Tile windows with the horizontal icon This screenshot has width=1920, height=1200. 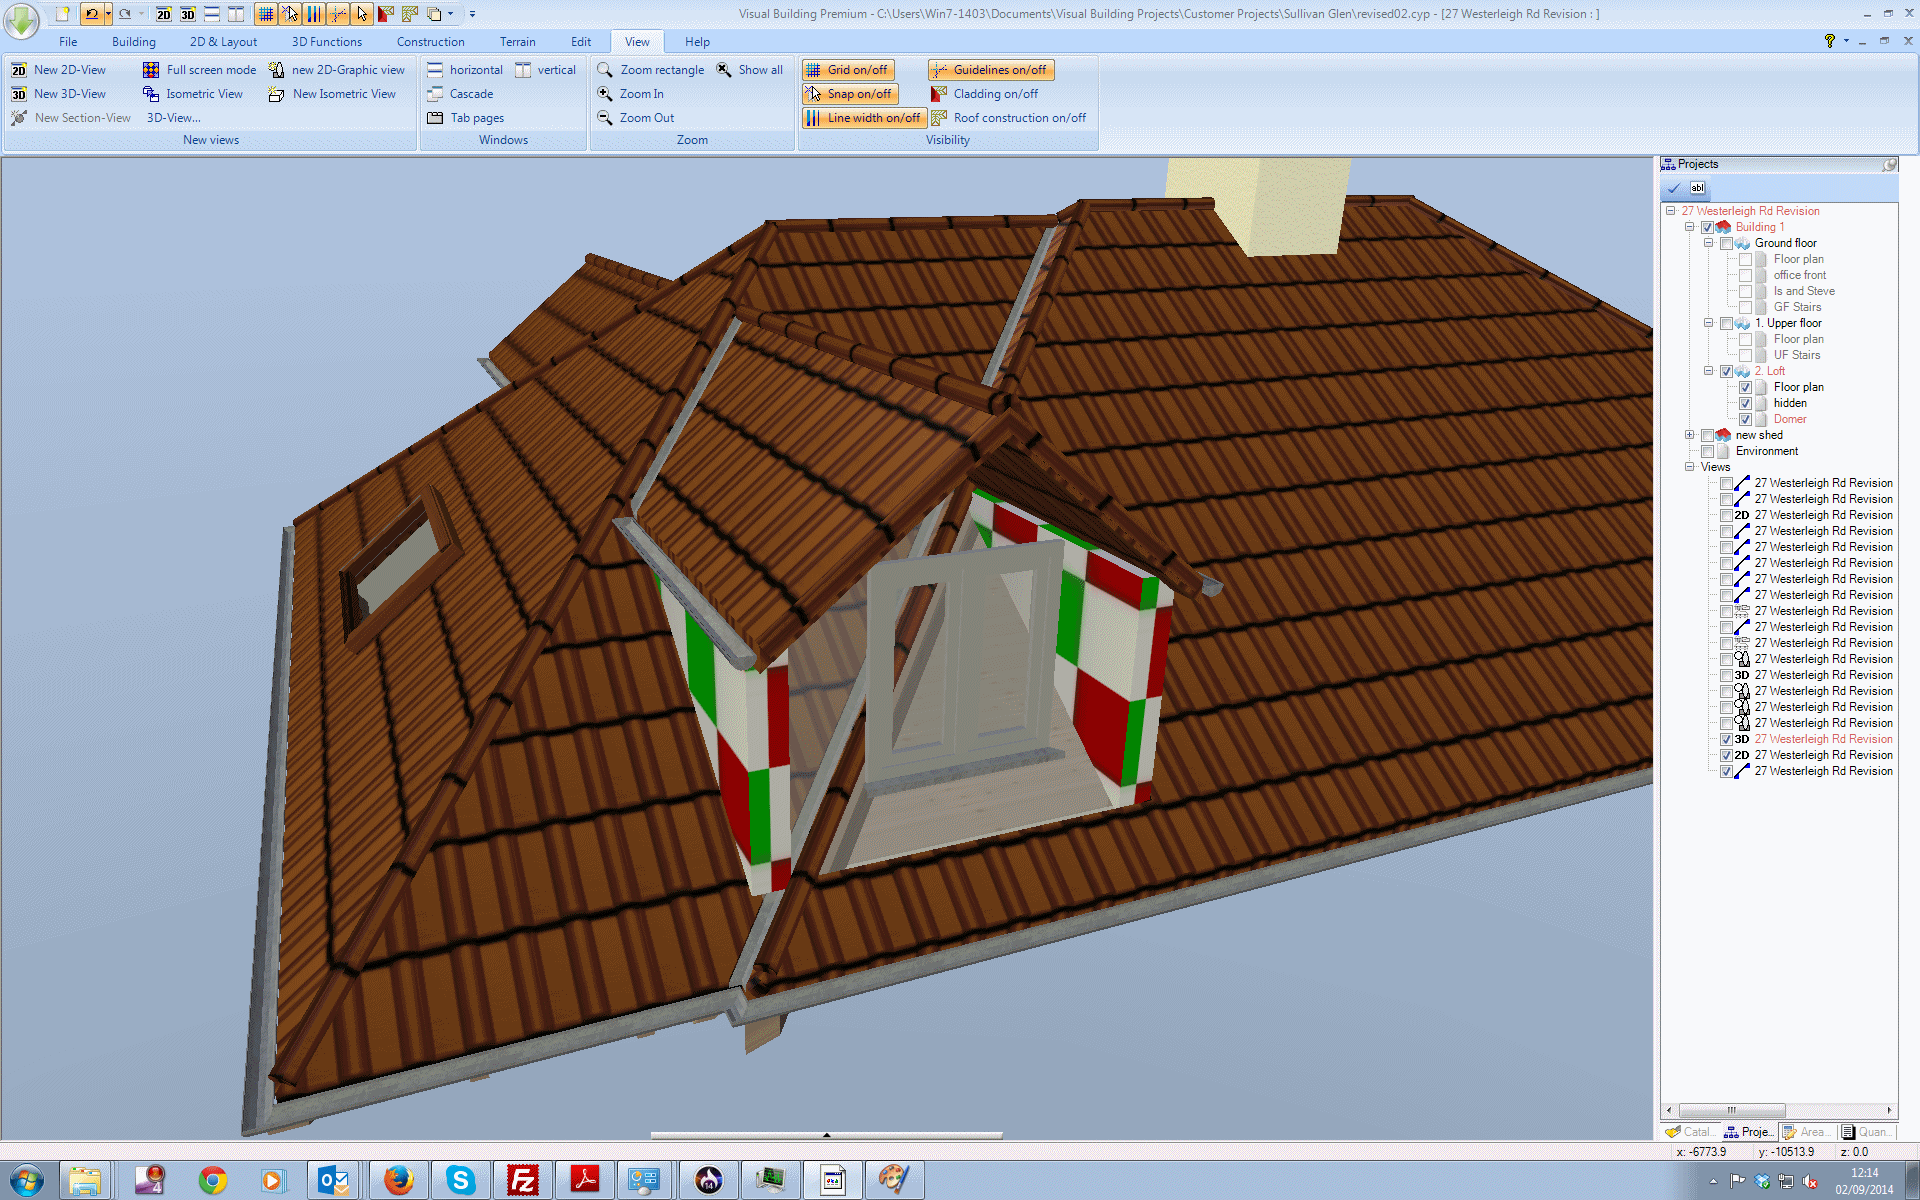[435, 70]
